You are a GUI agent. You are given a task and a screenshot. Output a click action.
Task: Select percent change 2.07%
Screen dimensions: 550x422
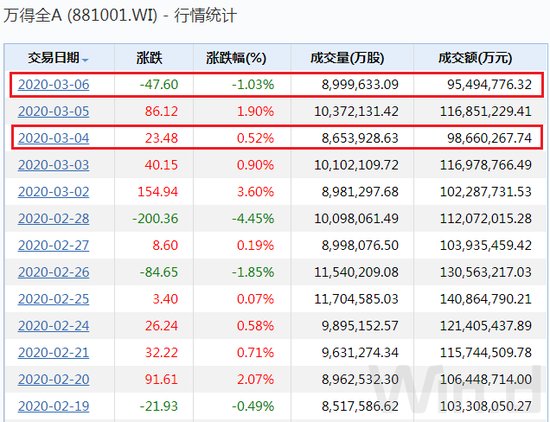(x=255, y=379)
